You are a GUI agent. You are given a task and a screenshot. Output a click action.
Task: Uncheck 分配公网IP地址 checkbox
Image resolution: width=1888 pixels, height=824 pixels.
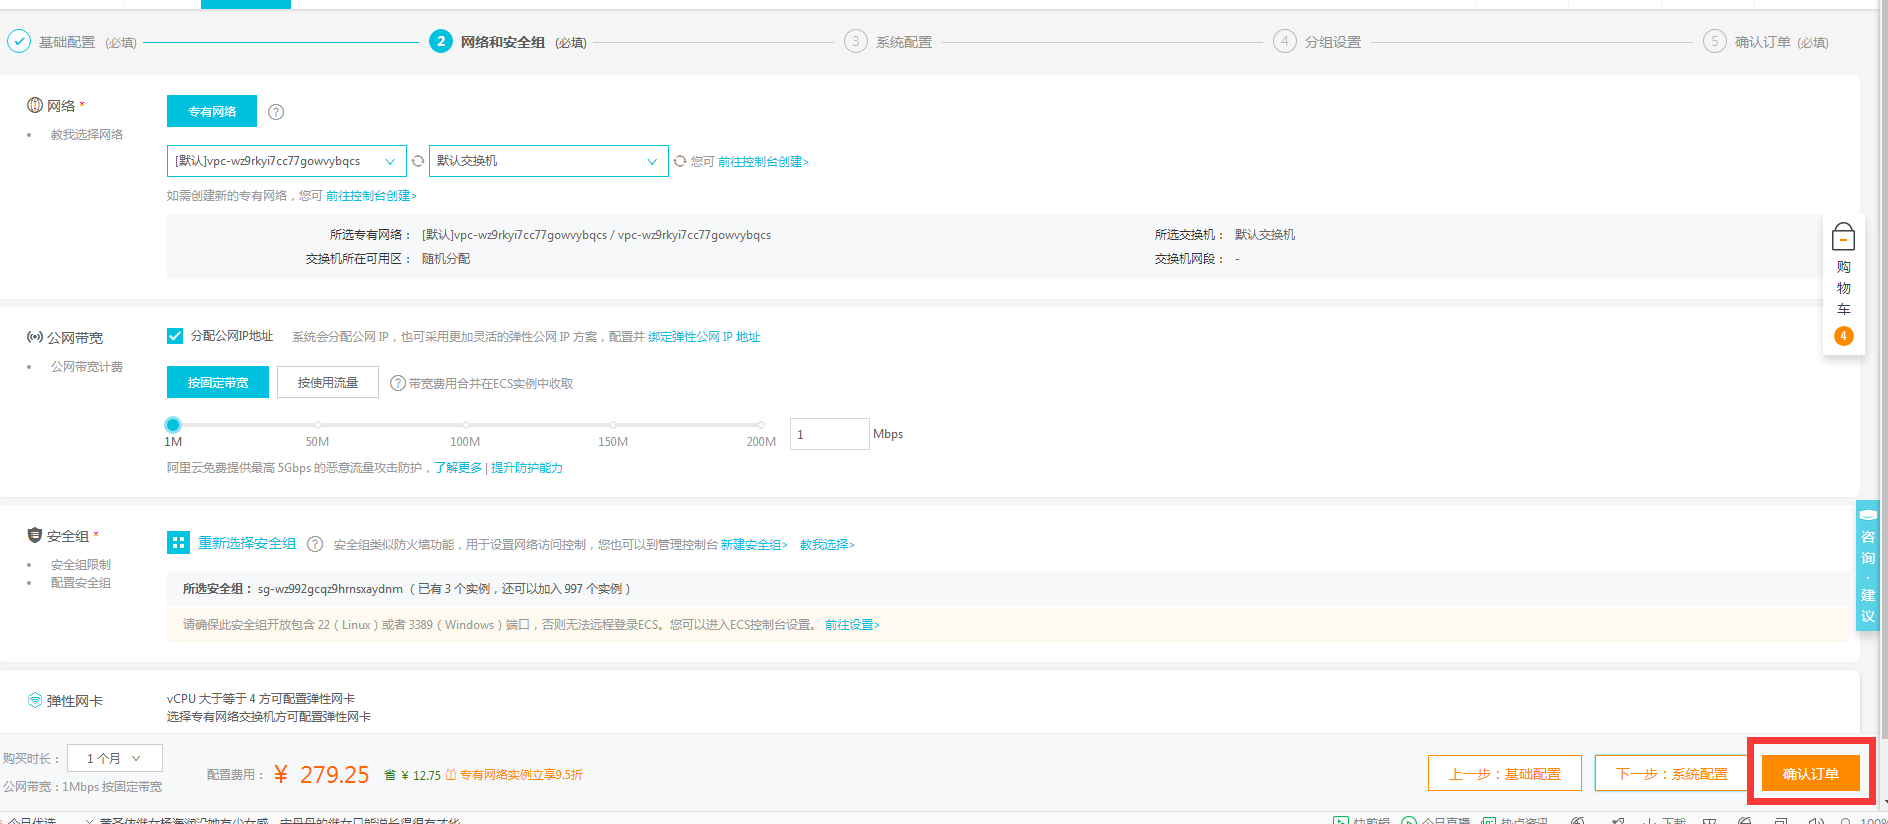175,336
